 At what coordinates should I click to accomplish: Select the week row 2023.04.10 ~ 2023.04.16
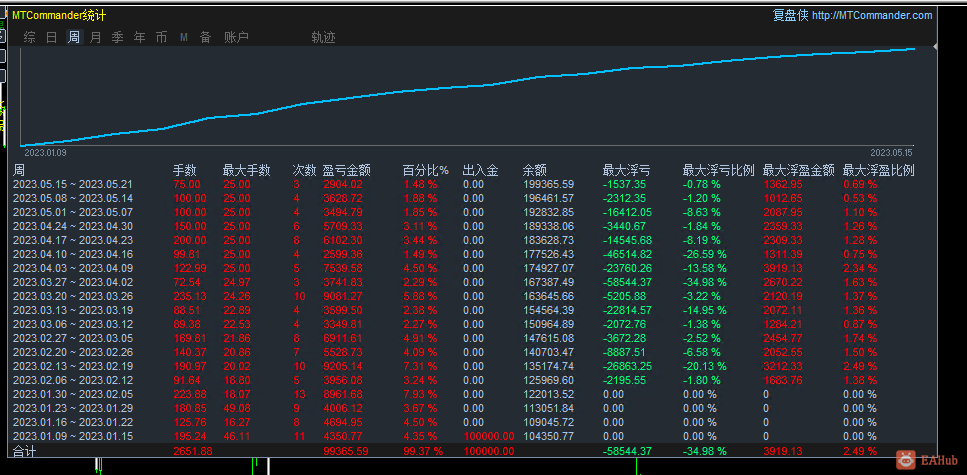pos(472,254)
